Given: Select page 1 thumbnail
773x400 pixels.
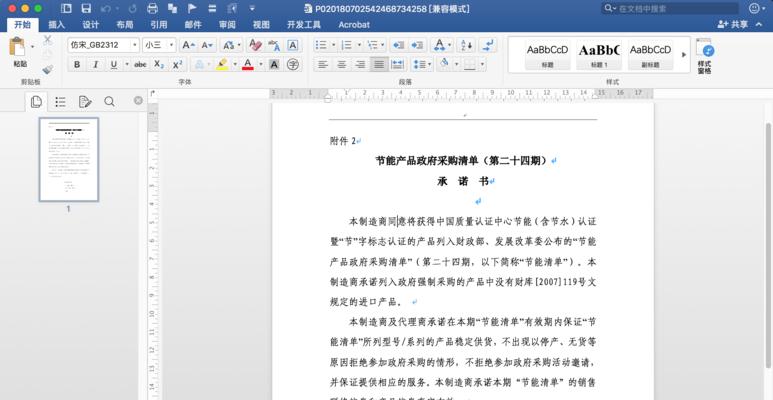Looking at the screenshot, I should (69, 159).
